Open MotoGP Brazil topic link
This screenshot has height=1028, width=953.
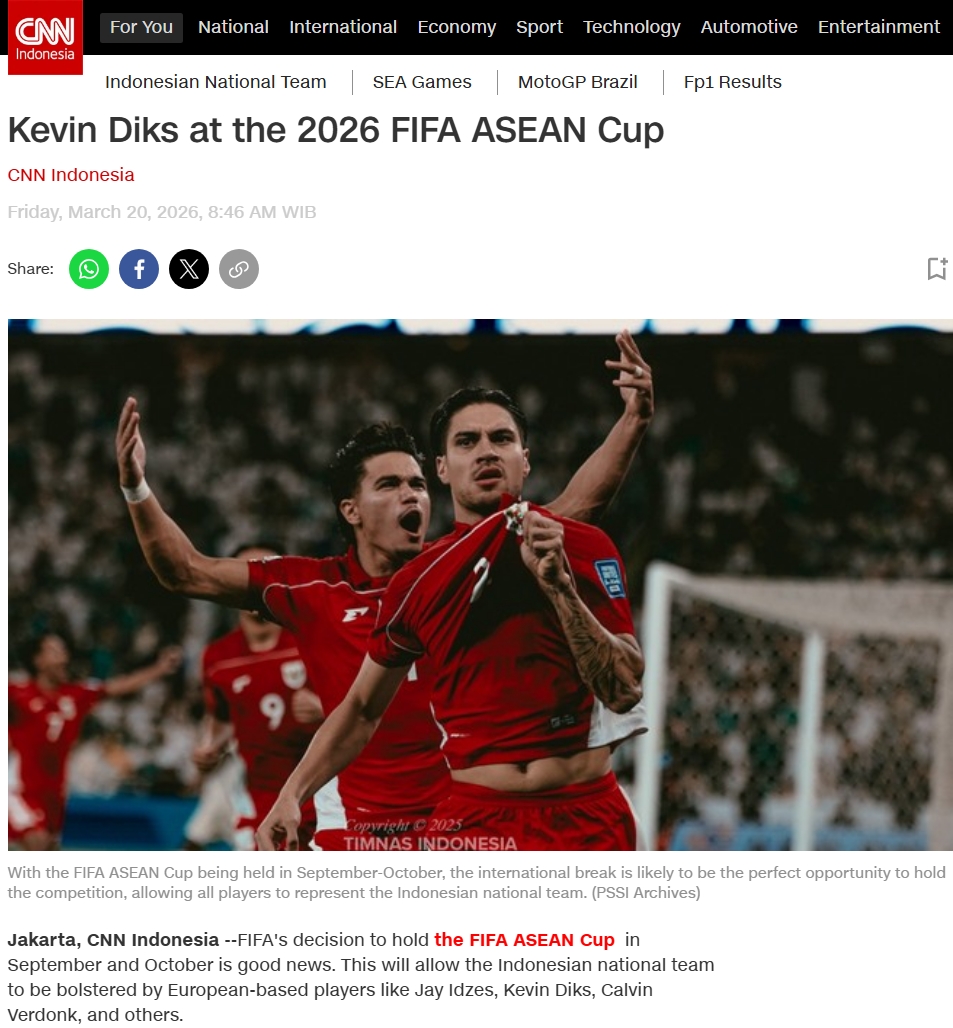(577, 82)
